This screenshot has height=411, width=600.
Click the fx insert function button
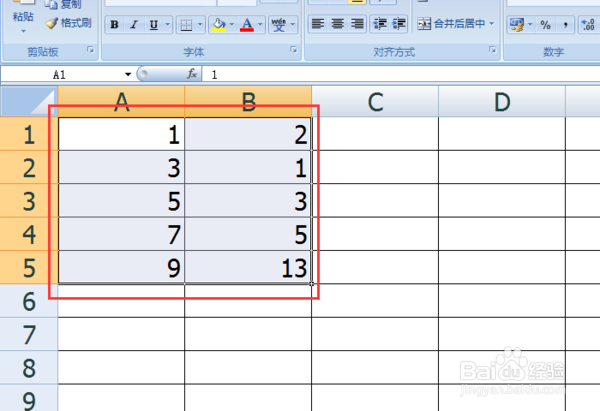tap(192, 74)
